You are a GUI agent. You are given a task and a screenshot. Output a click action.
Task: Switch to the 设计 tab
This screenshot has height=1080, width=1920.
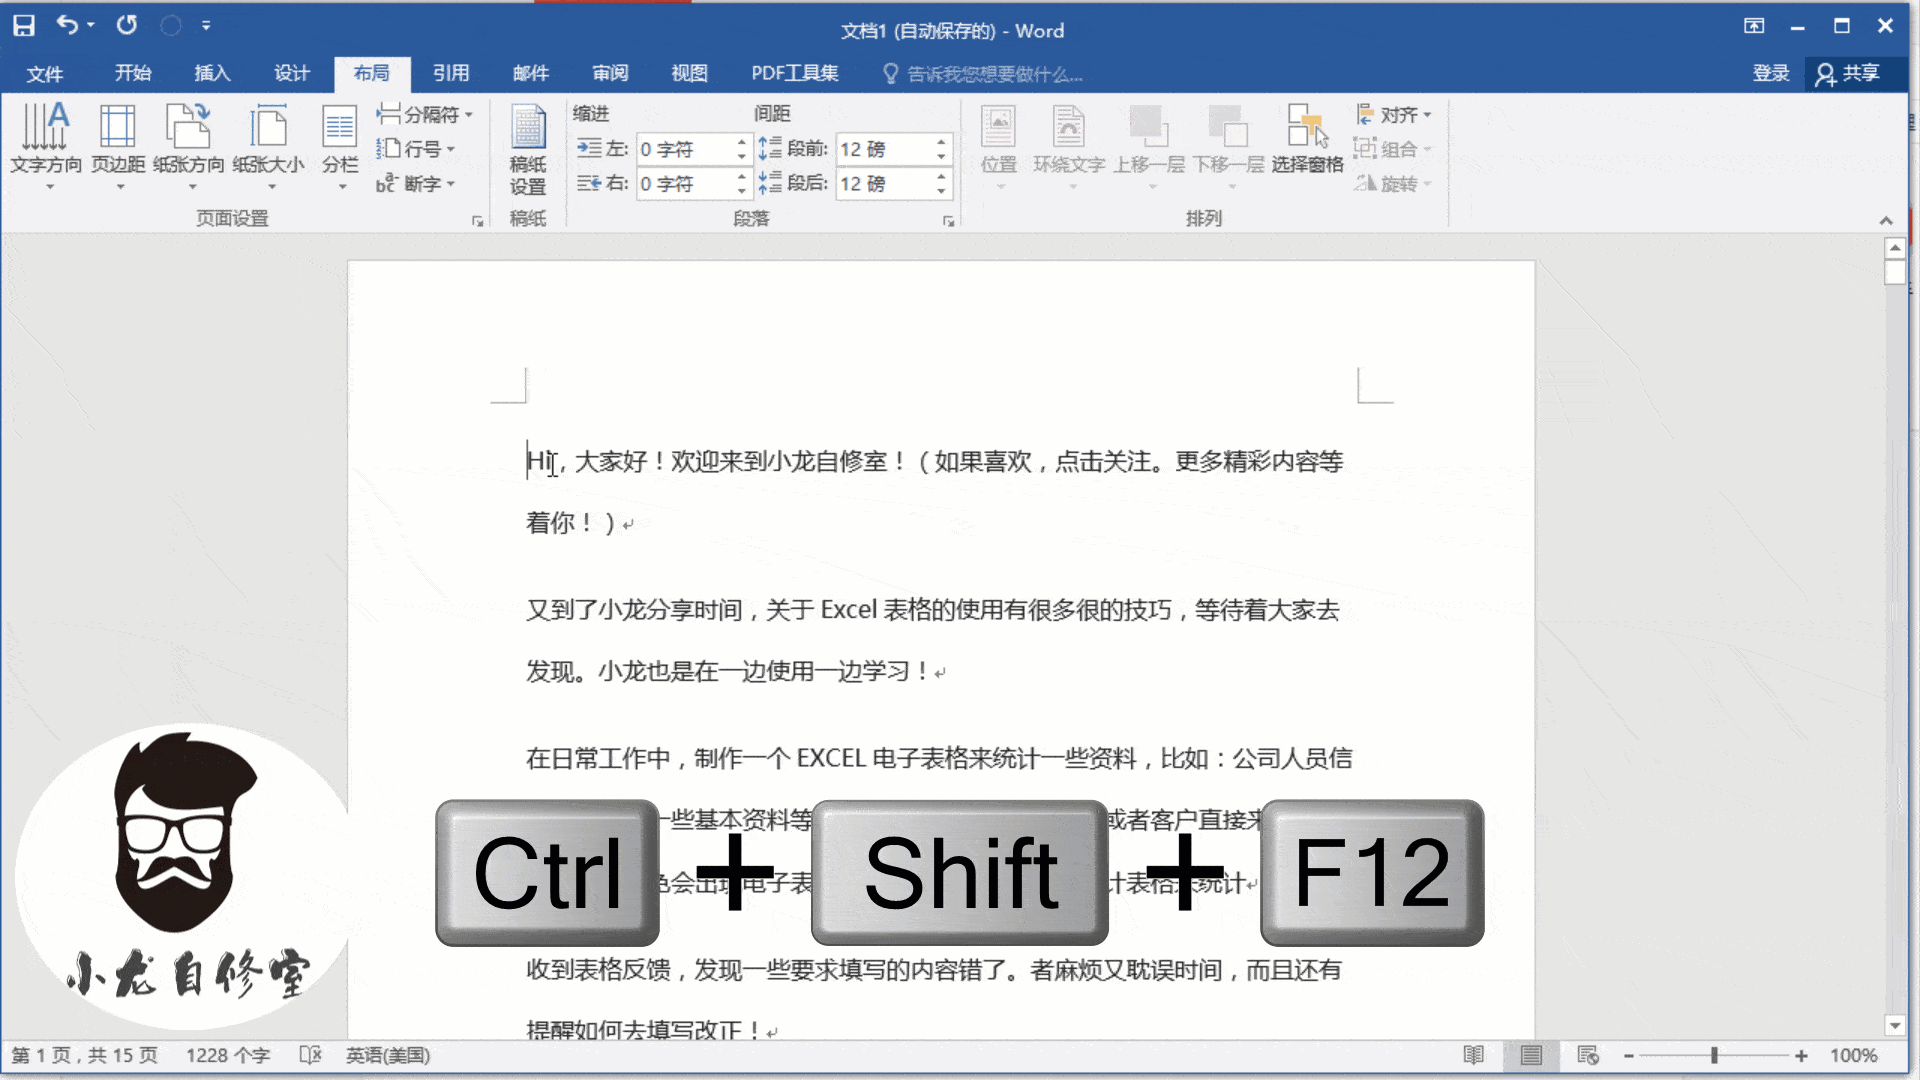pos(292,73)
